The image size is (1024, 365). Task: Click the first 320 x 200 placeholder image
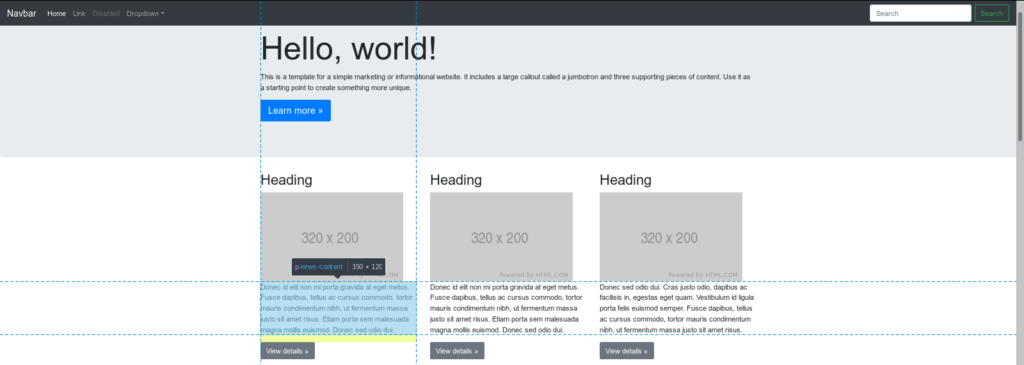332,236
